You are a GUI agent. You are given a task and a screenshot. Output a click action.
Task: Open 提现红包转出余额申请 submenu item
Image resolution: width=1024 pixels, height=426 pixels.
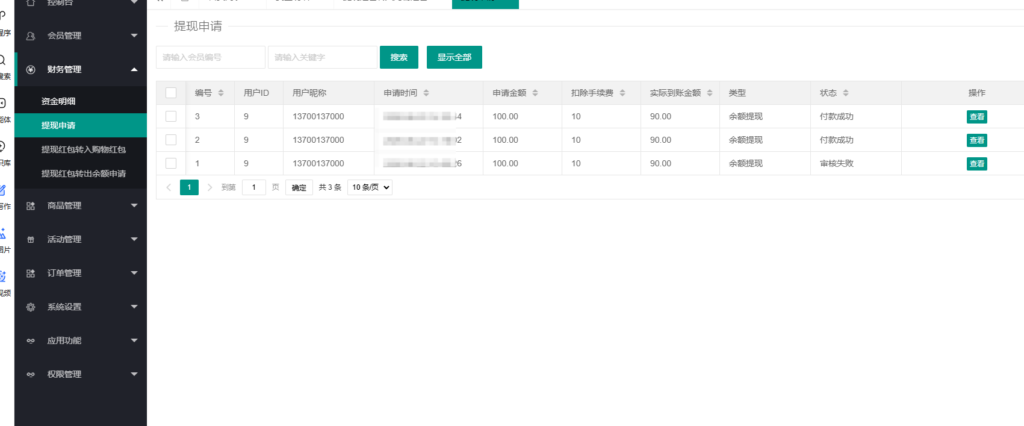(80, 174)
